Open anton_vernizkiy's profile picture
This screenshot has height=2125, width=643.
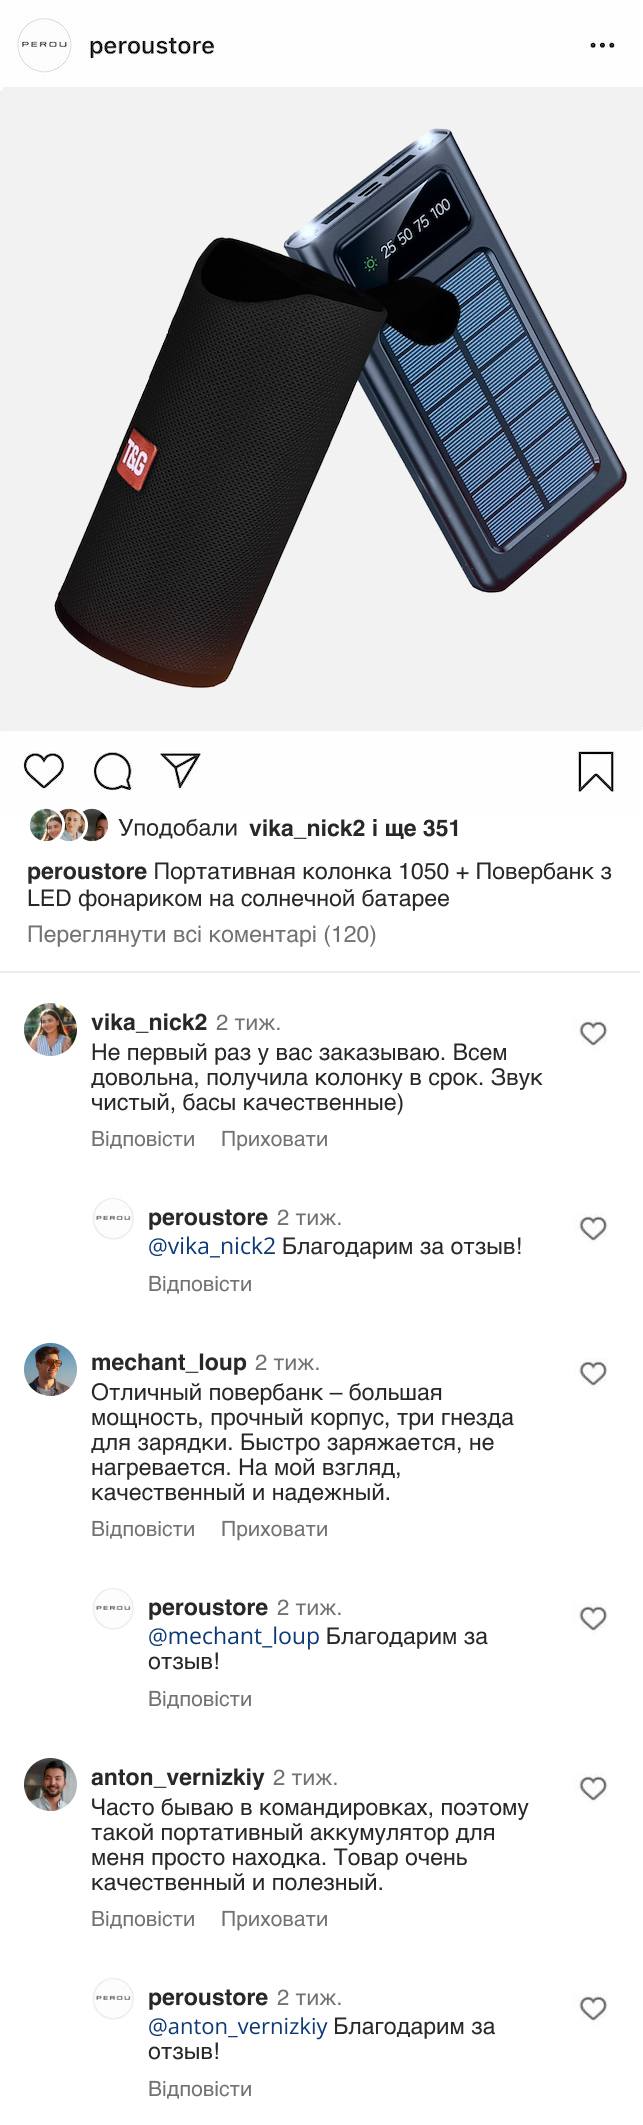click(50, 1785)
